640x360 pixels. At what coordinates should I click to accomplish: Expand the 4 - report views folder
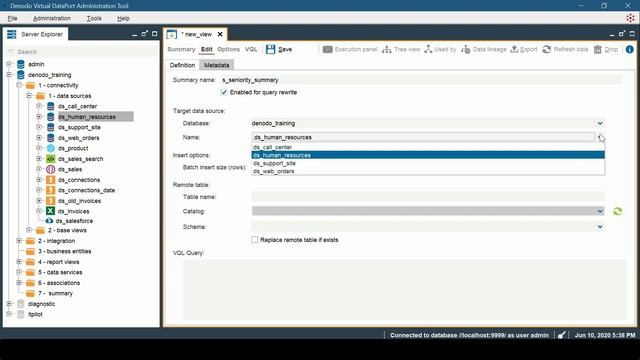(19, 262)
